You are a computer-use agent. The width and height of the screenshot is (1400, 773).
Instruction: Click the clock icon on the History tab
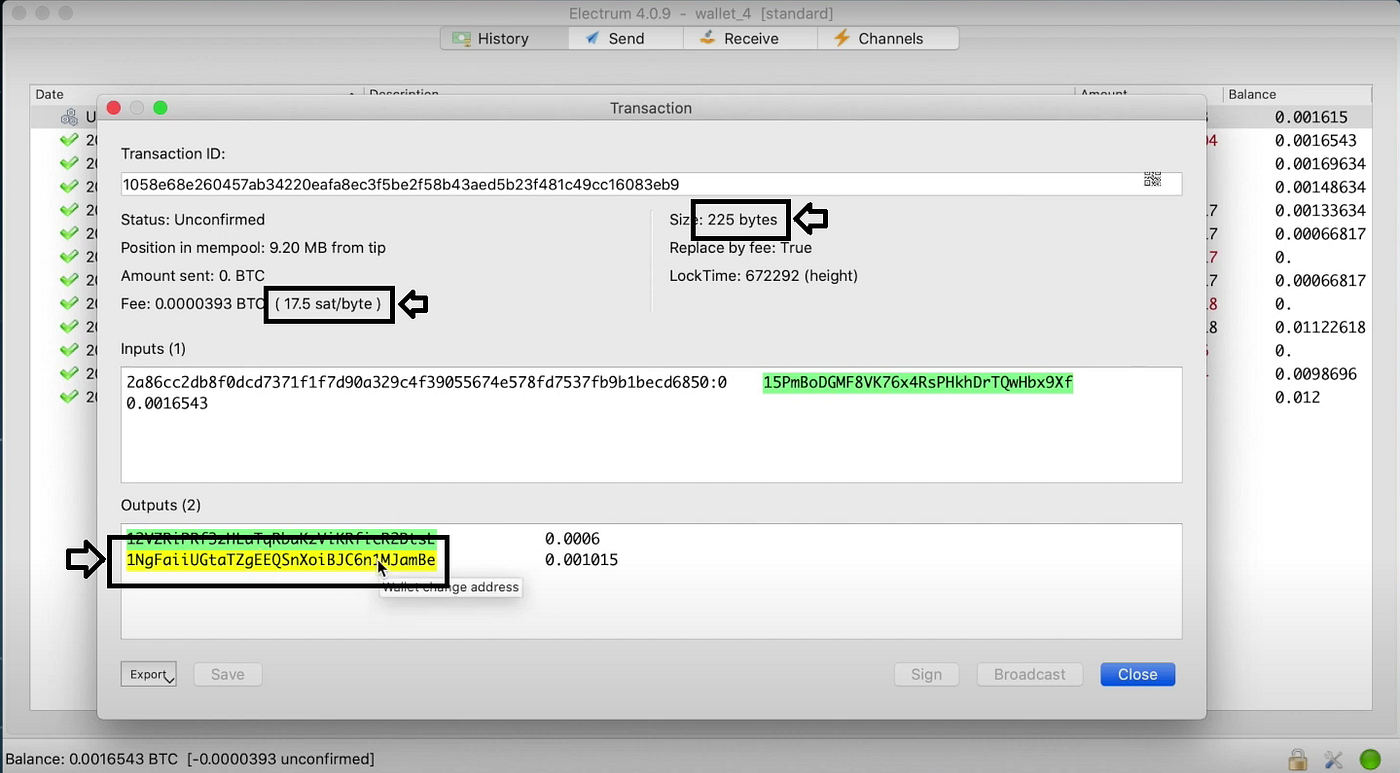[x=462, y=38]
